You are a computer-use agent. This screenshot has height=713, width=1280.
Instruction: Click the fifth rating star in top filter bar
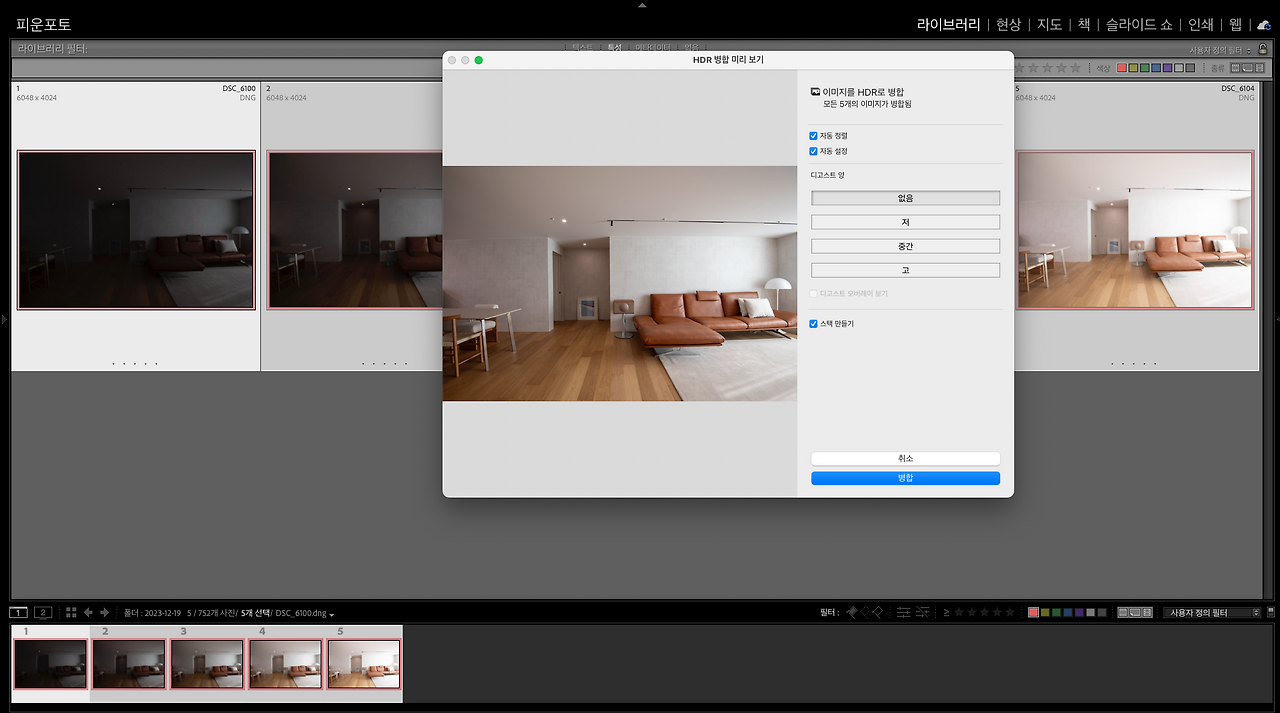[x=1075, y=68]
